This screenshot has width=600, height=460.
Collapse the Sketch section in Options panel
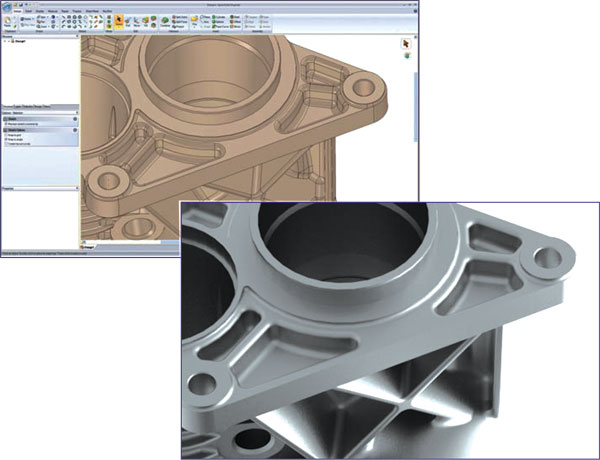tap(75, 119)
